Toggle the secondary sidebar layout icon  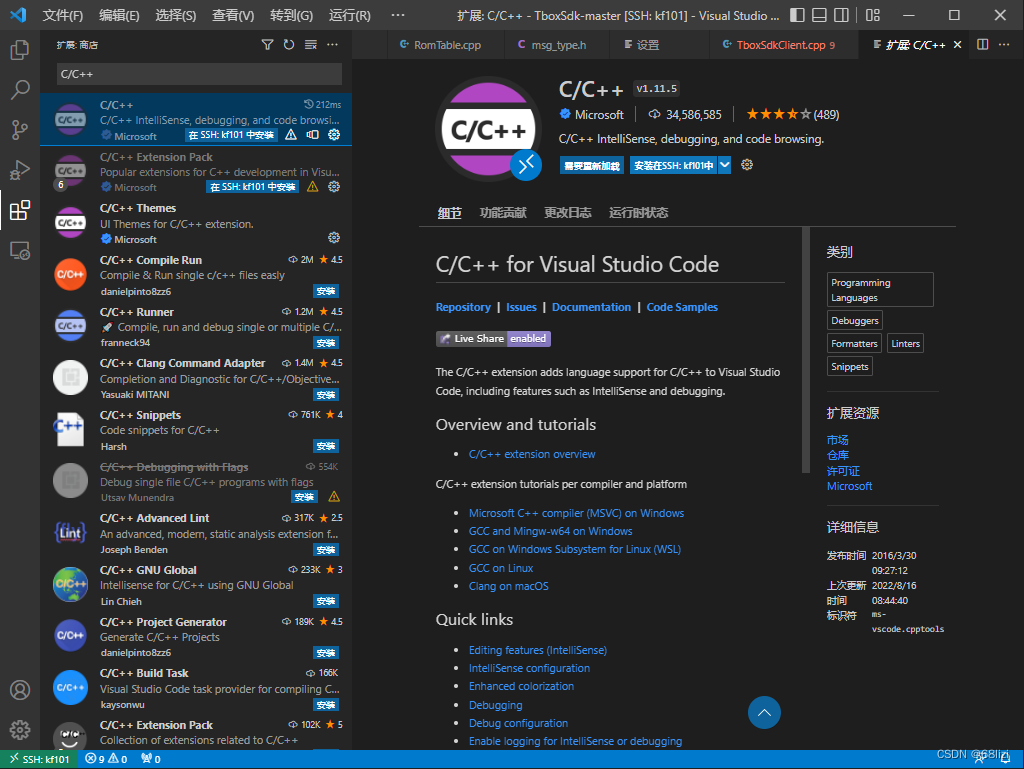[842, 15]
